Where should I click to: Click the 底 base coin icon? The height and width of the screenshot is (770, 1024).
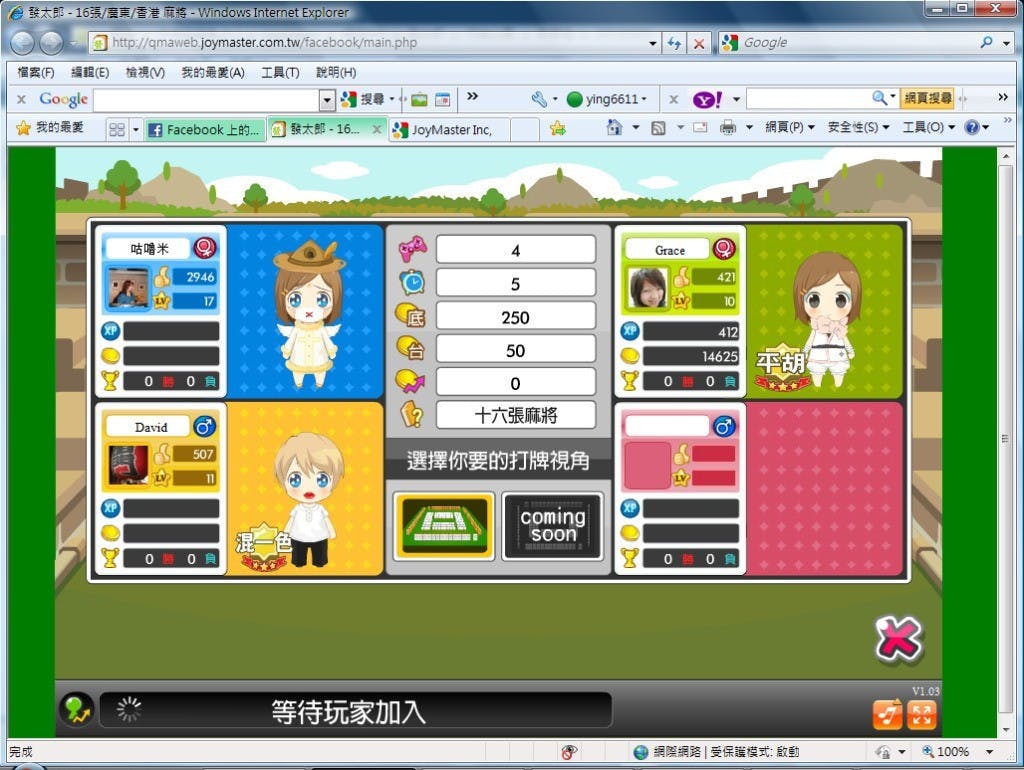point(411,315)
